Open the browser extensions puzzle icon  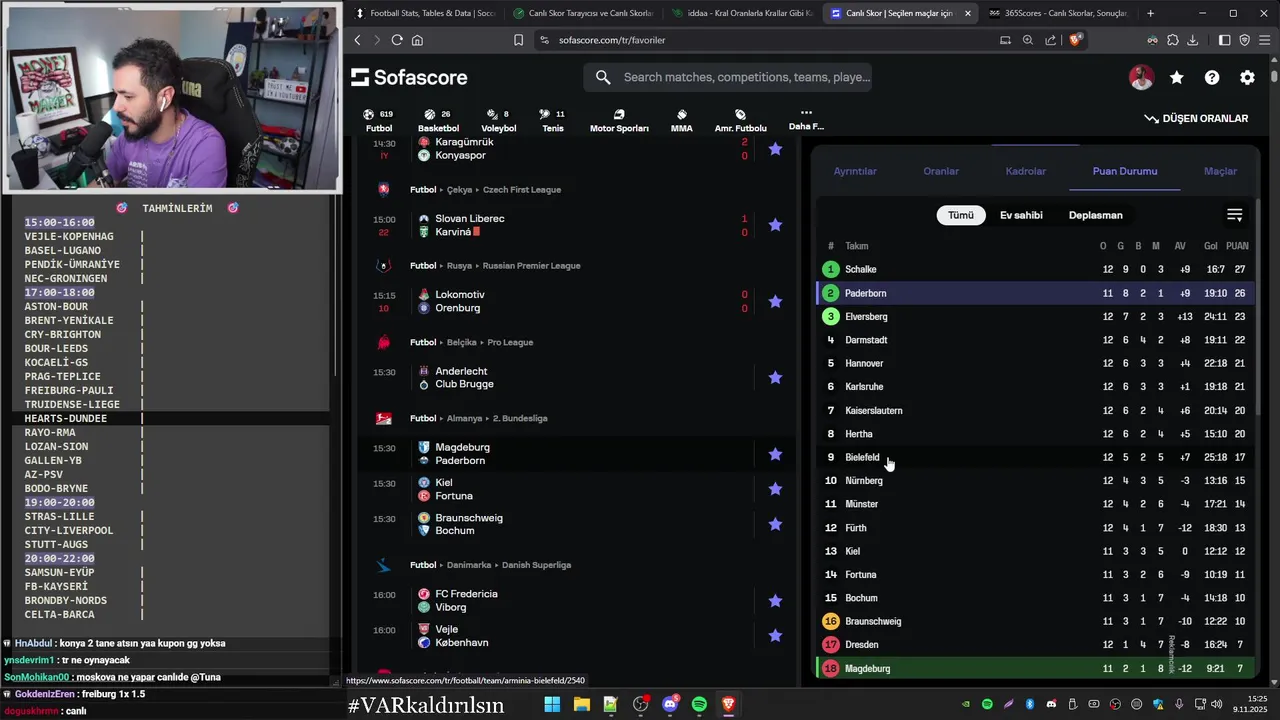pyautogui.click(x=1173, y=40)
